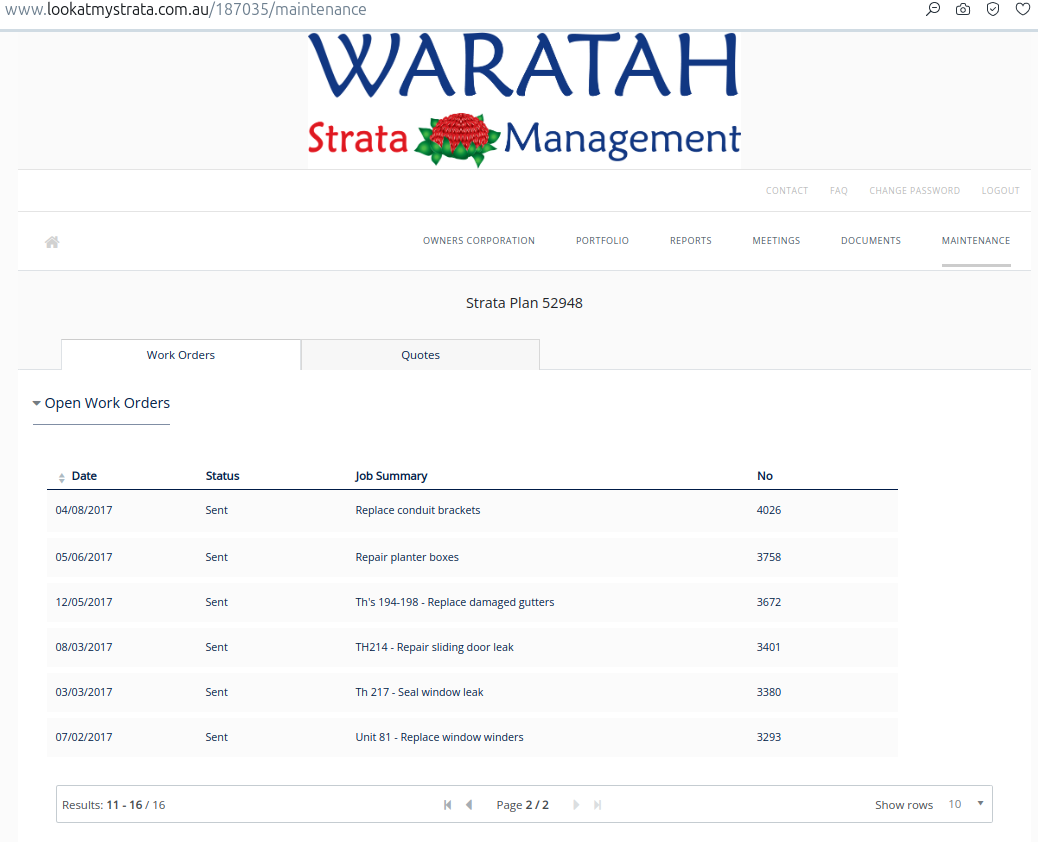
Task: Click date 07/02/2017 cell
Action: tap(84, 737)
